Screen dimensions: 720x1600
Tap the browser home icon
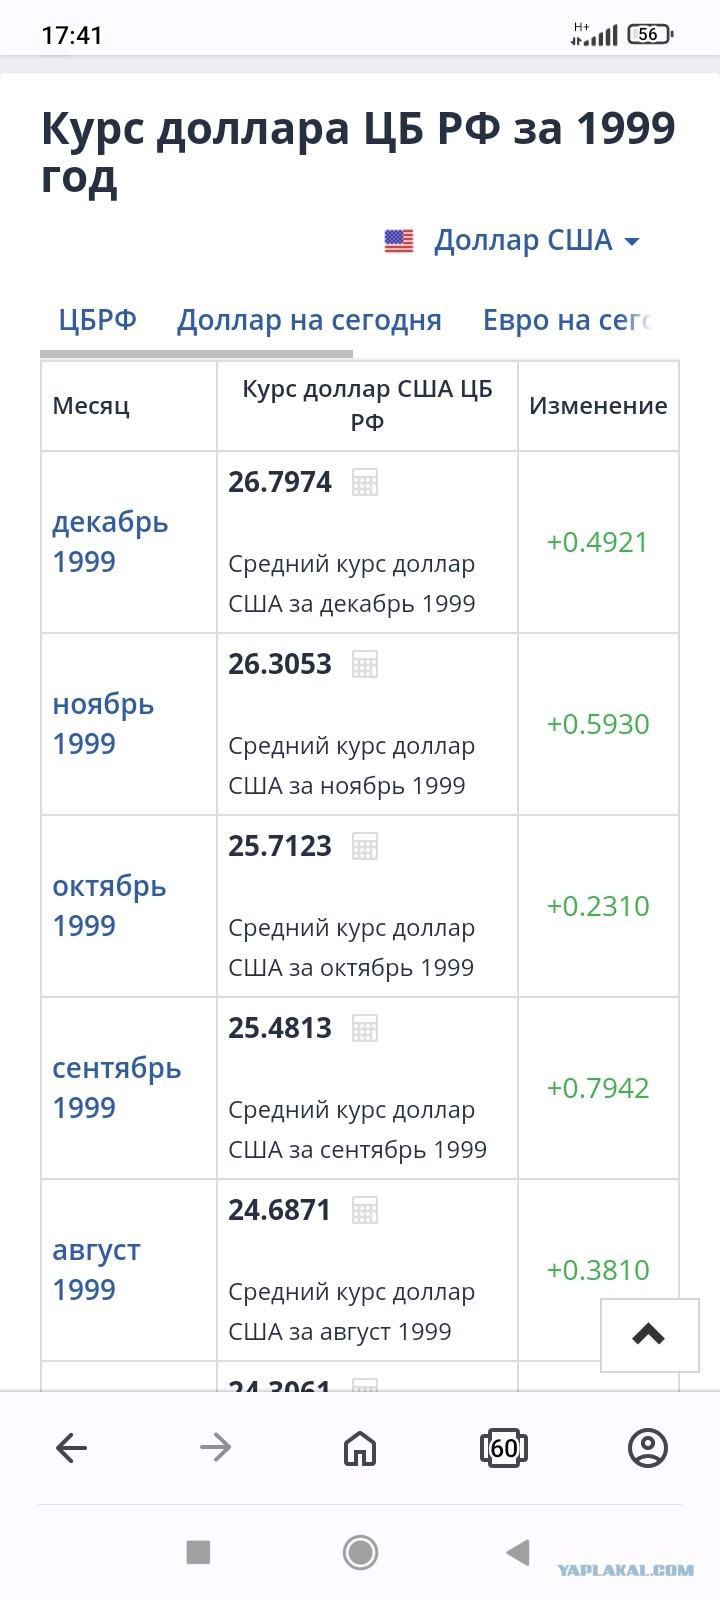(360, 1447)
